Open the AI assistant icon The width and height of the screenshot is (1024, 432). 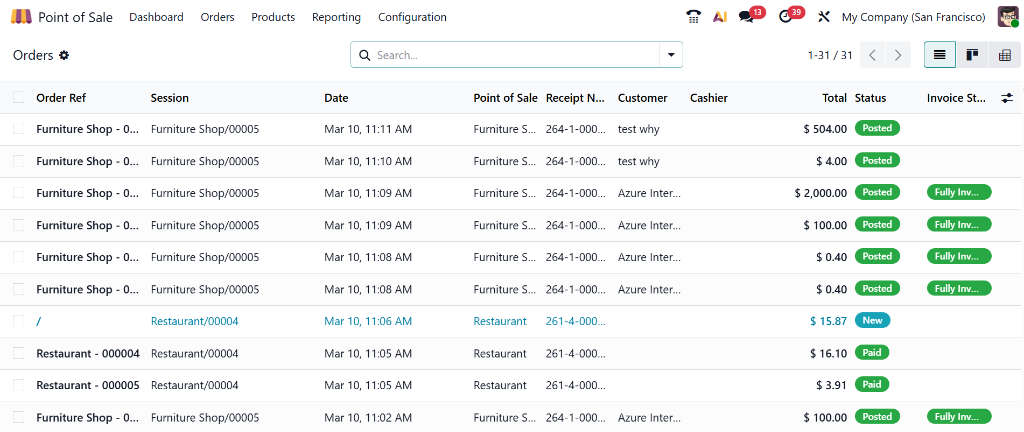coord(720,17)
